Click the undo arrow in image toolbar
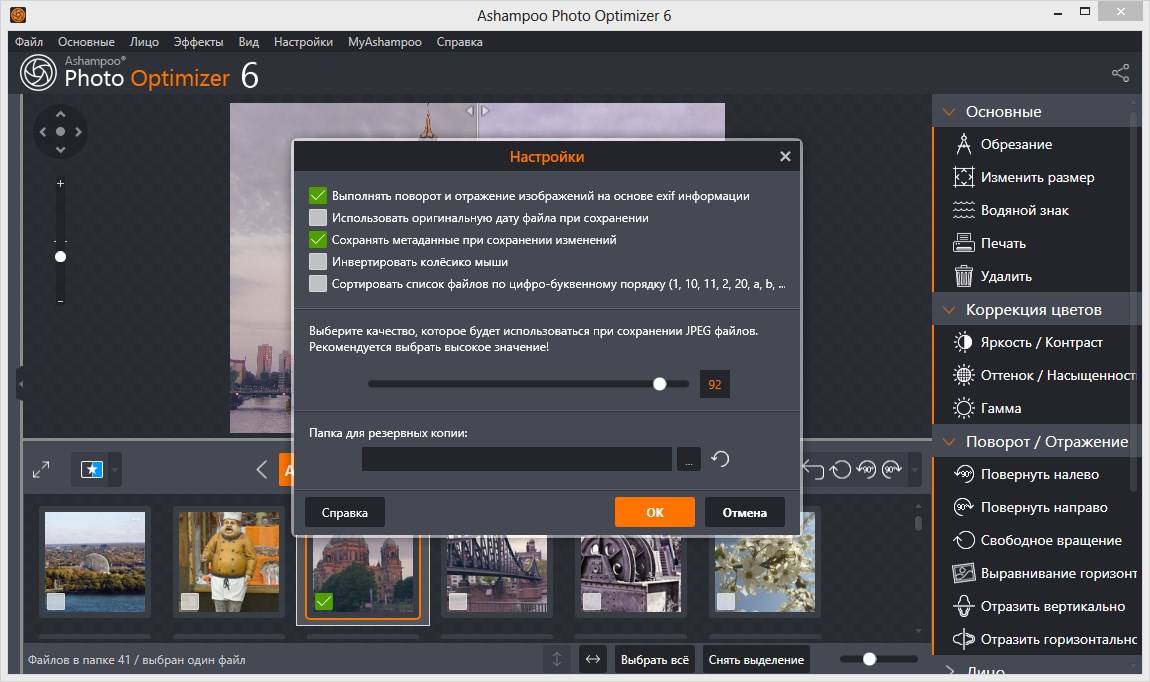 [x=813, y=469]
